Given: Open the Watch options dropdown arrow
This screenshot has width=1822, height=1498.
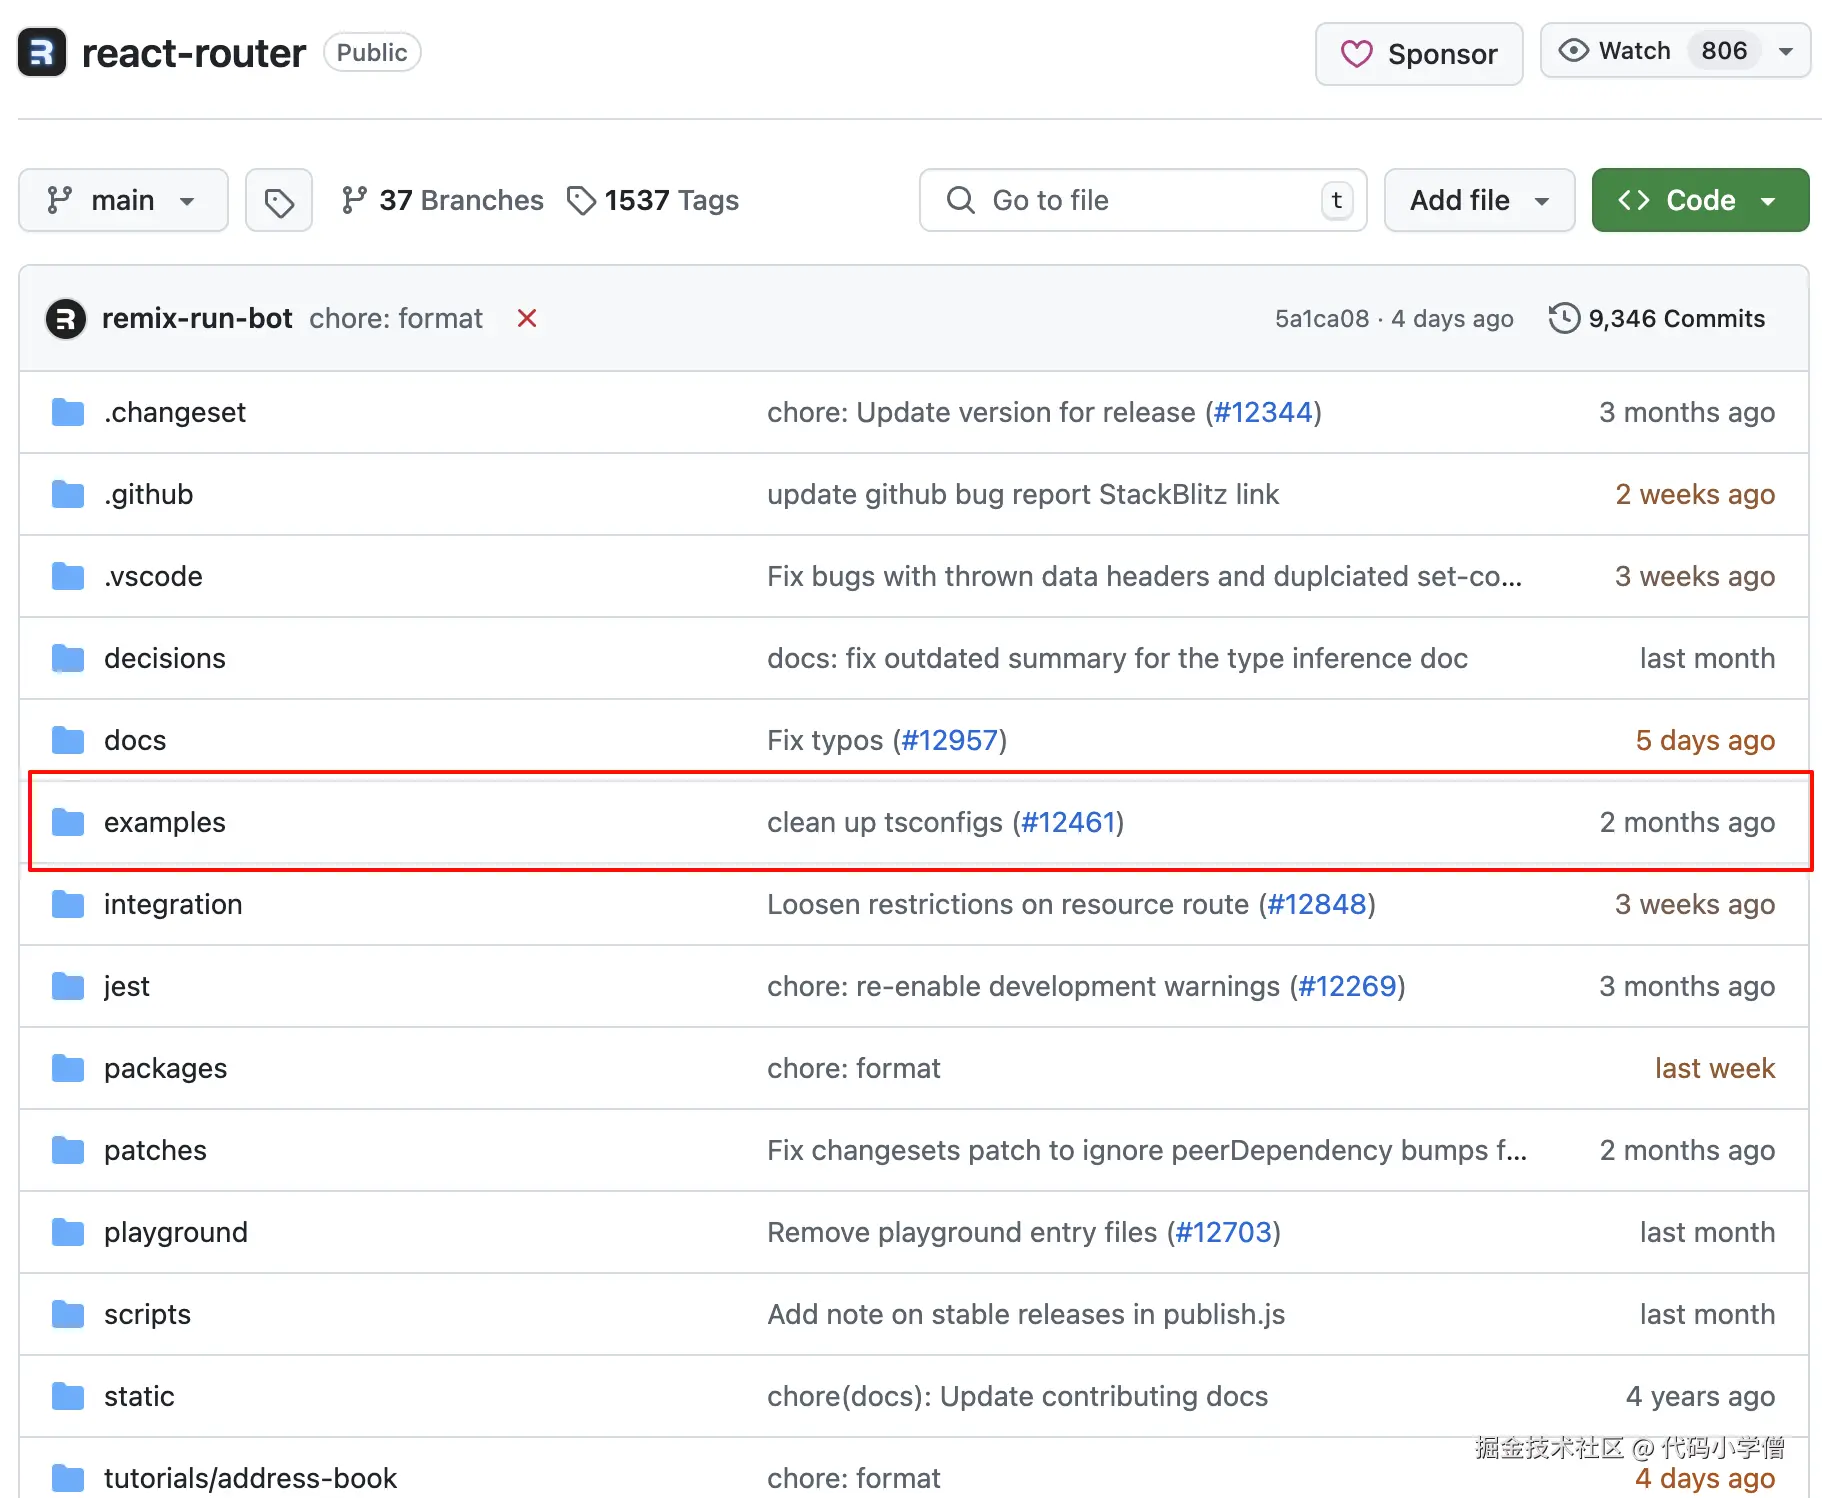Looking at the screenshot, I should point(1786,51).
